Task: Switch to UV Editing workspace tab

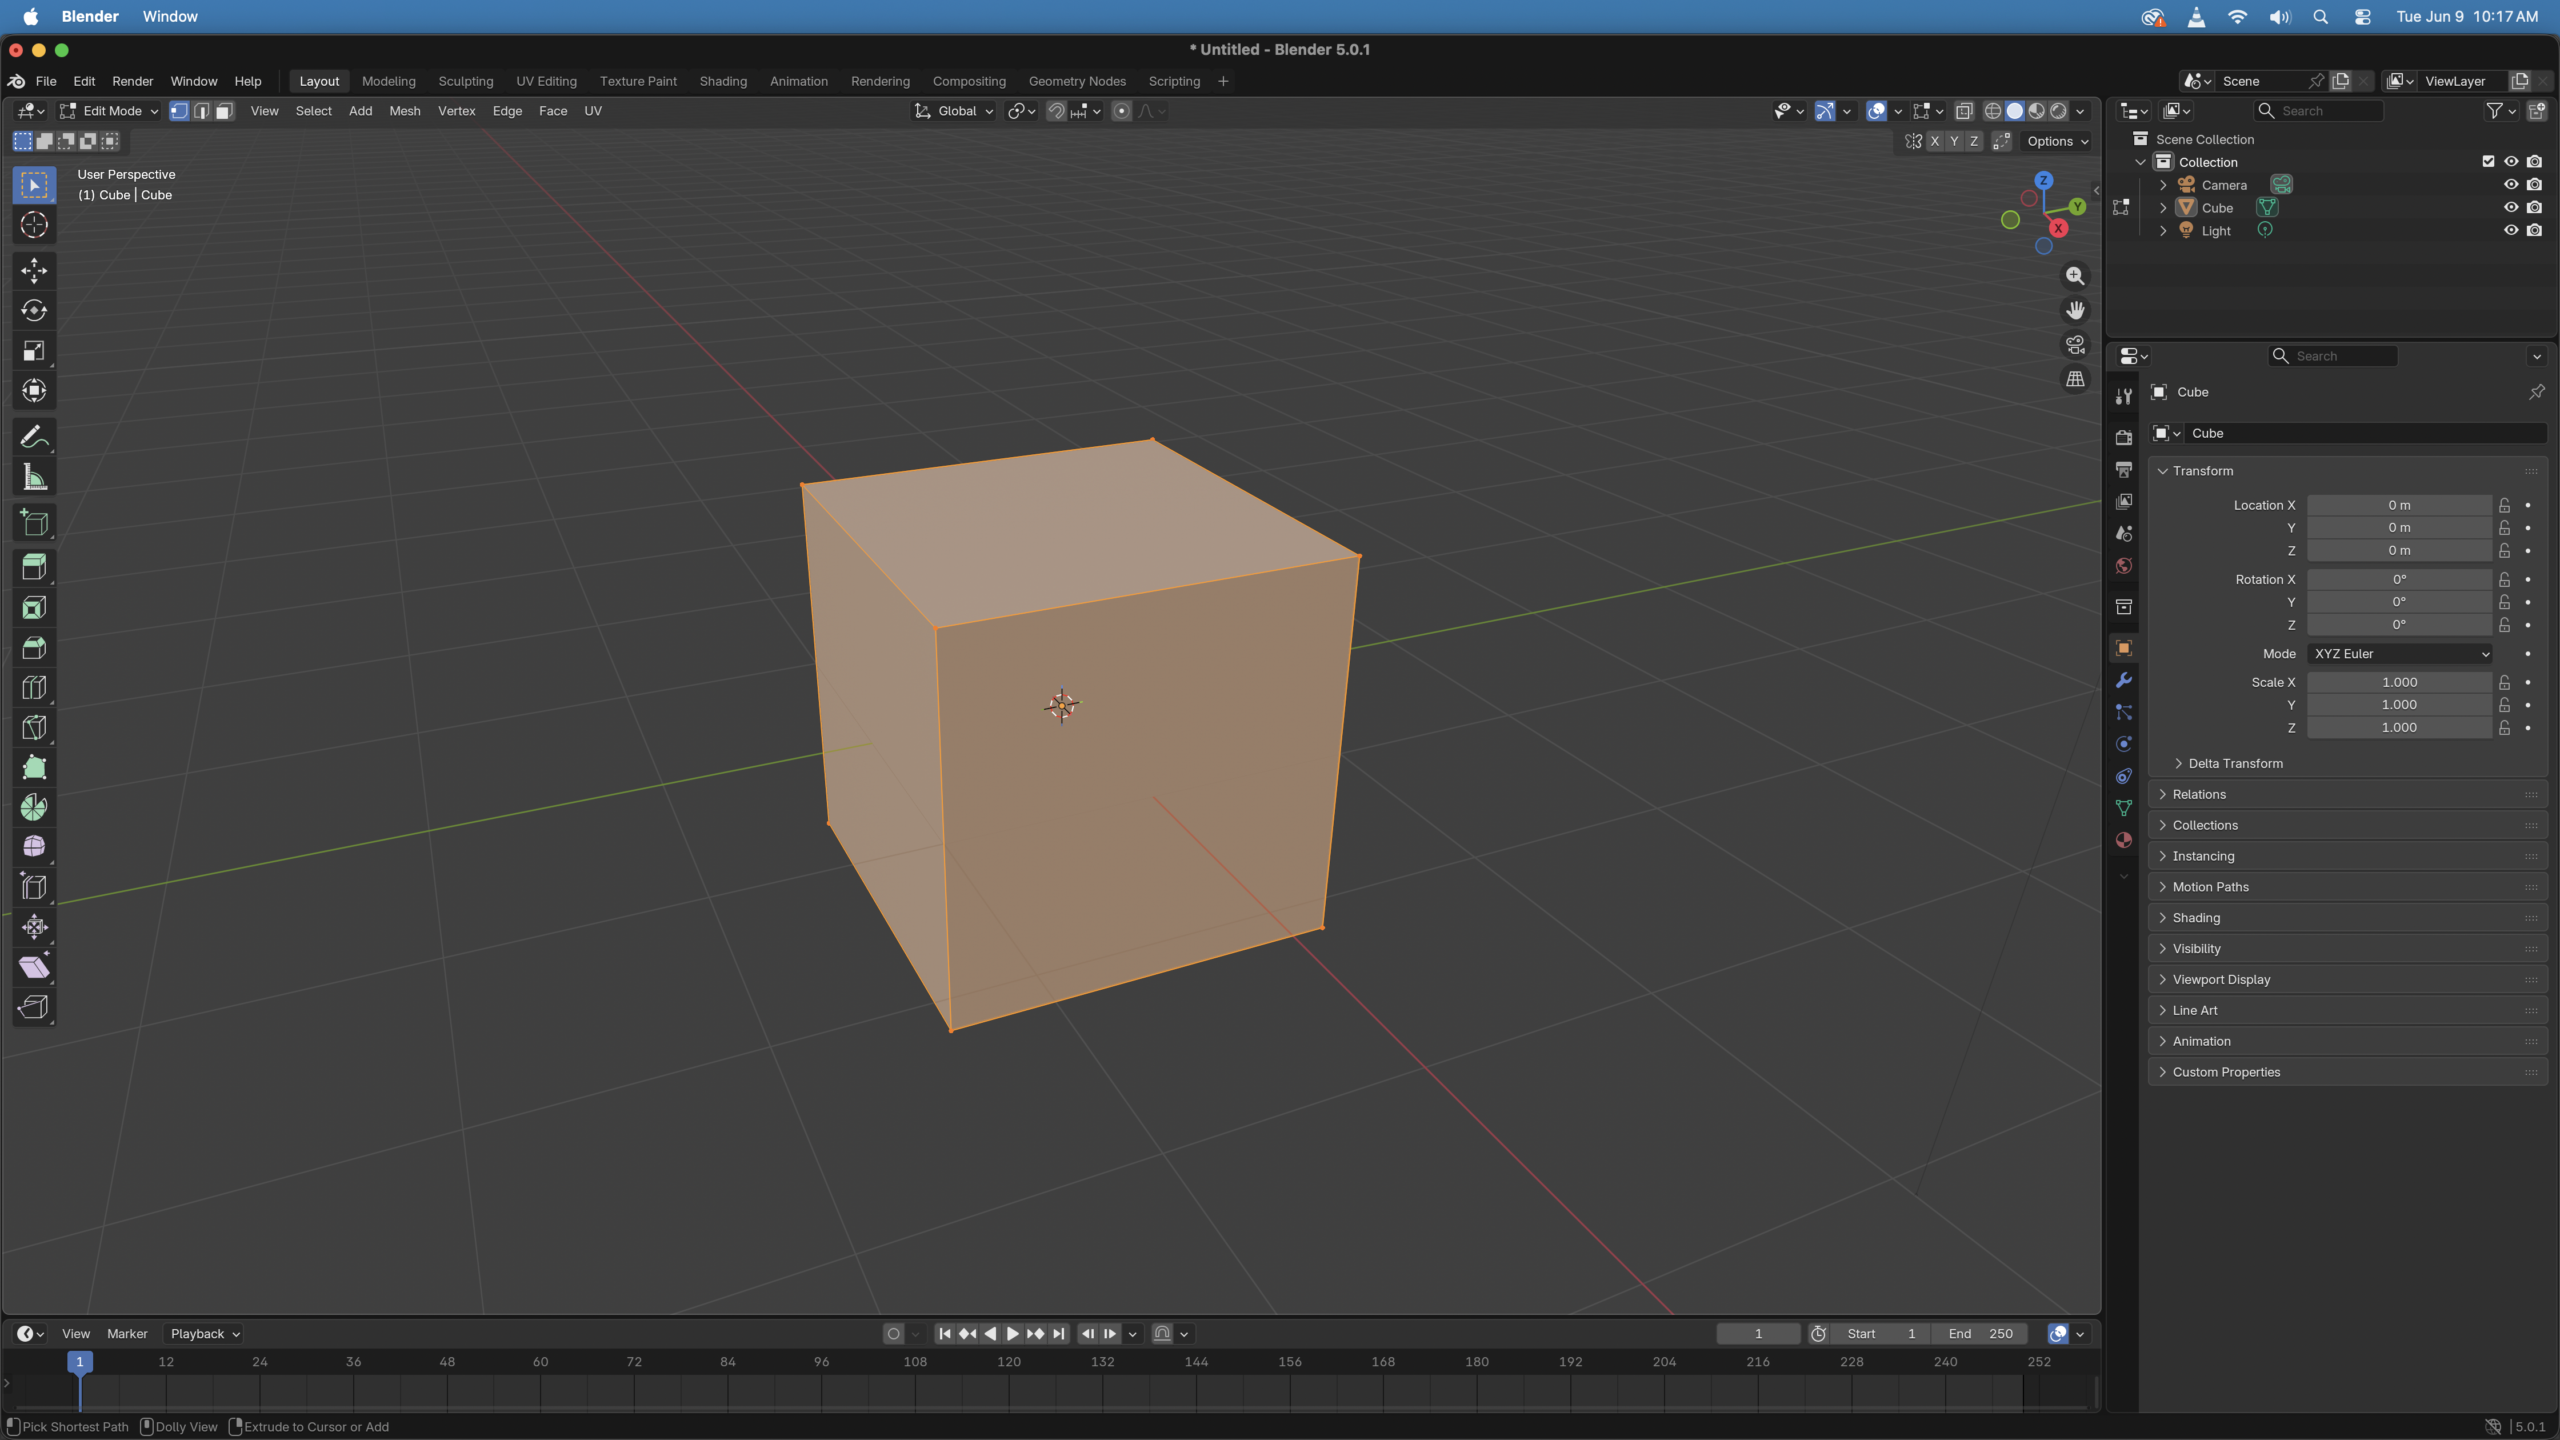Action: 546,82
